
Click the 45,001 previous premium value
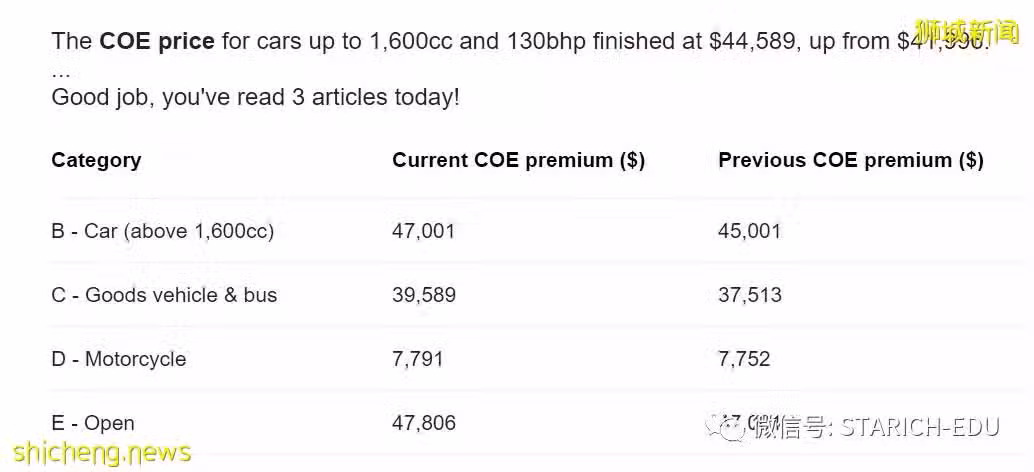(749, 231)
